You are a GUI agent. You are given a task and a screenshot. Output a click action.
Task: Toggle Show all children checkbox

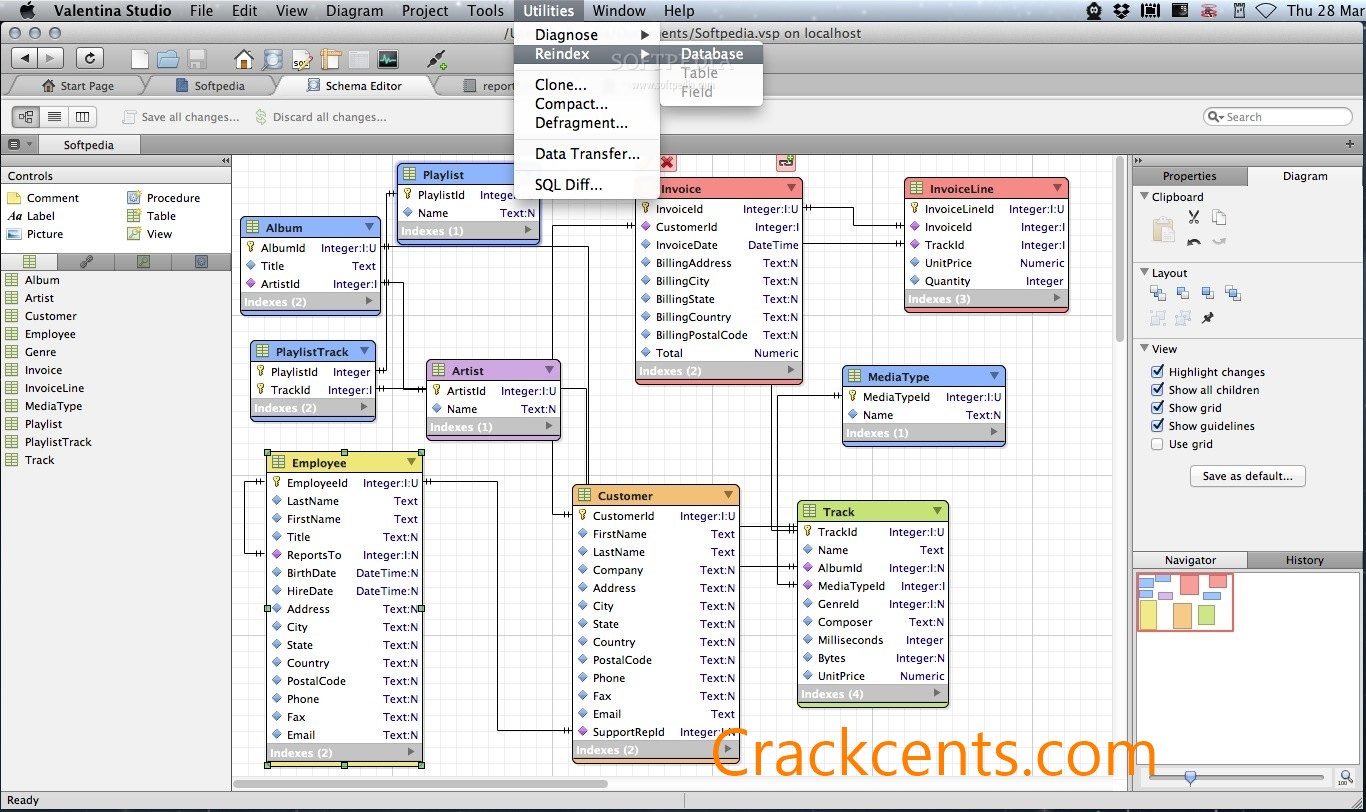(x=1157, y=390)
